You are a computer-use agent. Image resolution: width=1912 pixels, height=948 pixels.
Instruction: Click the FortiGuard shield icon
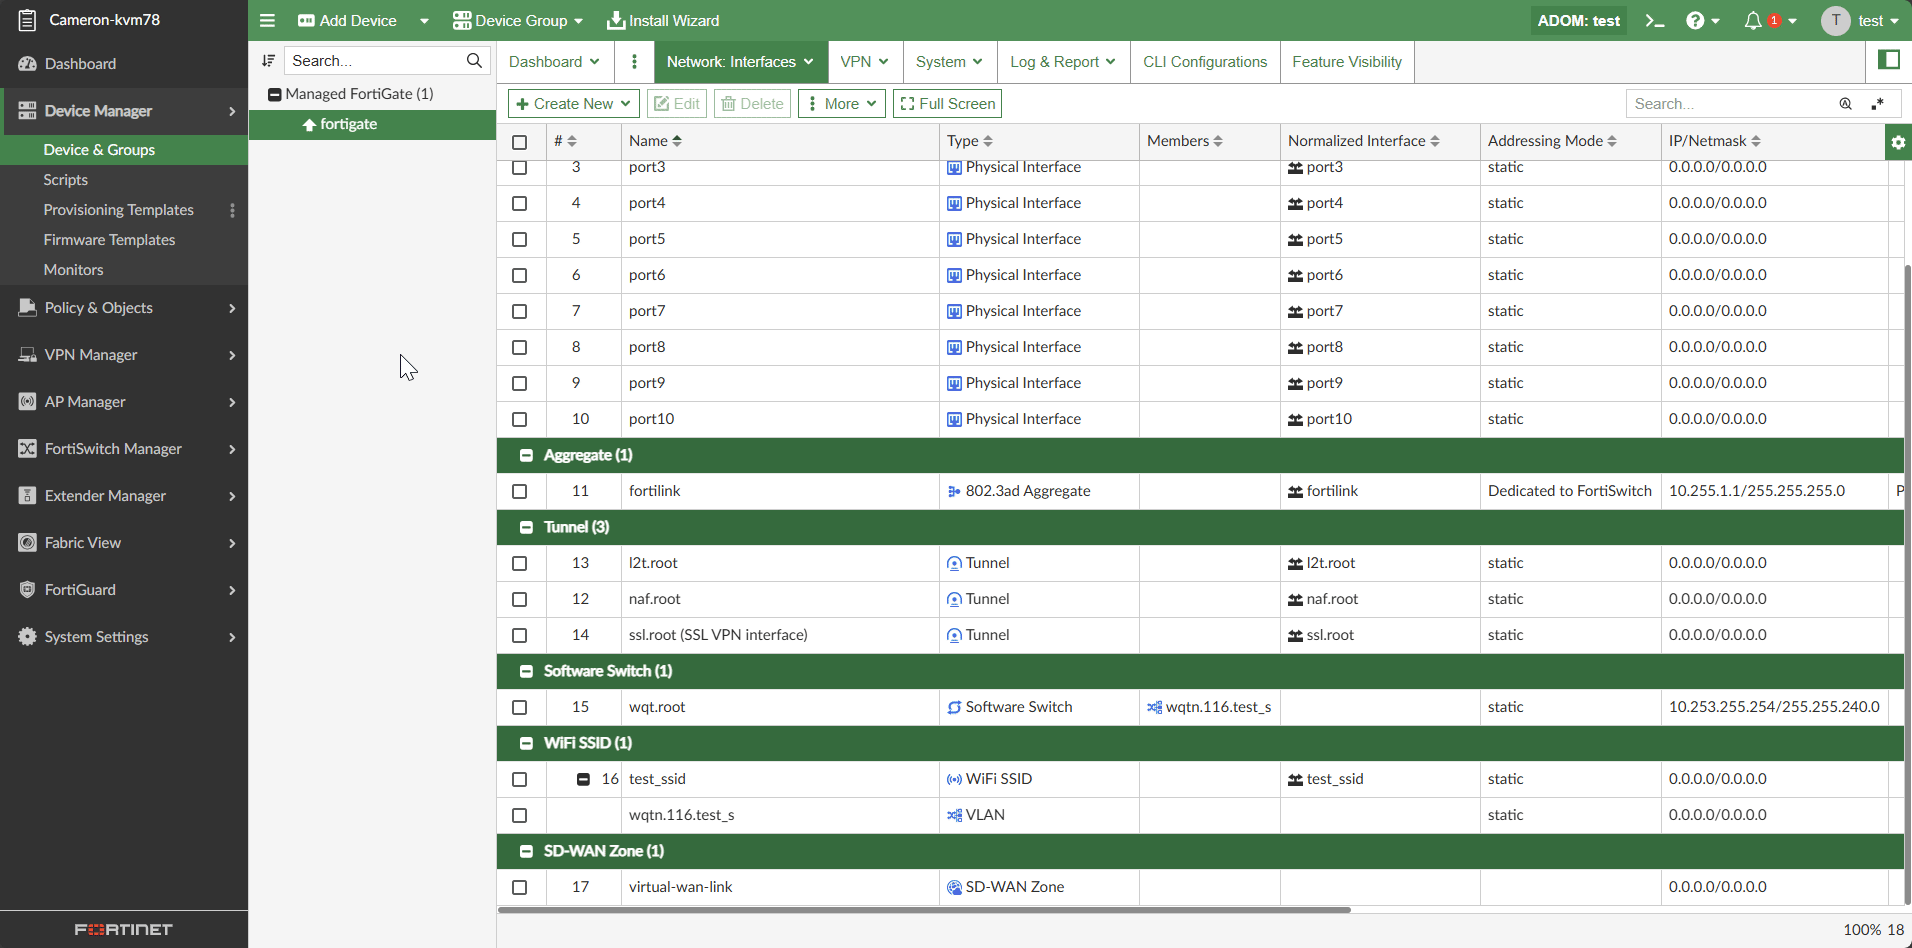pos(28,590)
